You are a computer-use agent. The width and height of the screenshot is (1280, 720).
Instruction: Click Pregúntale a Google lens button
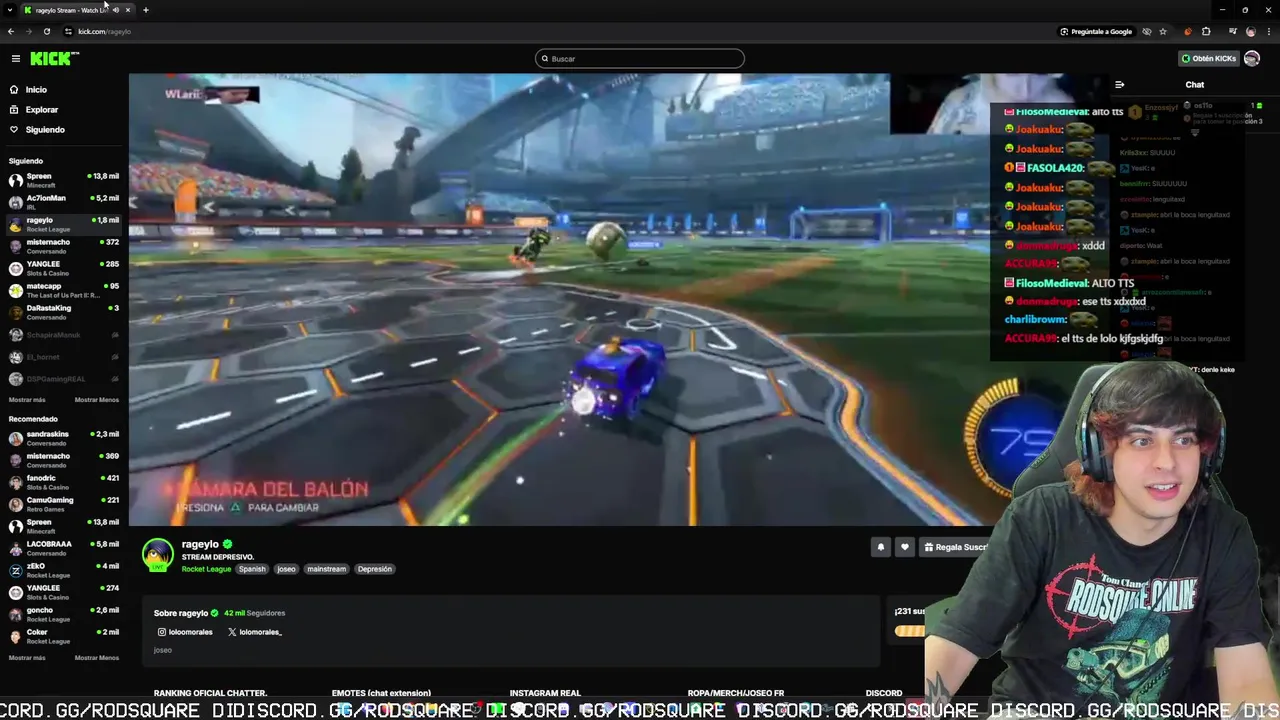pos(1097,32)
